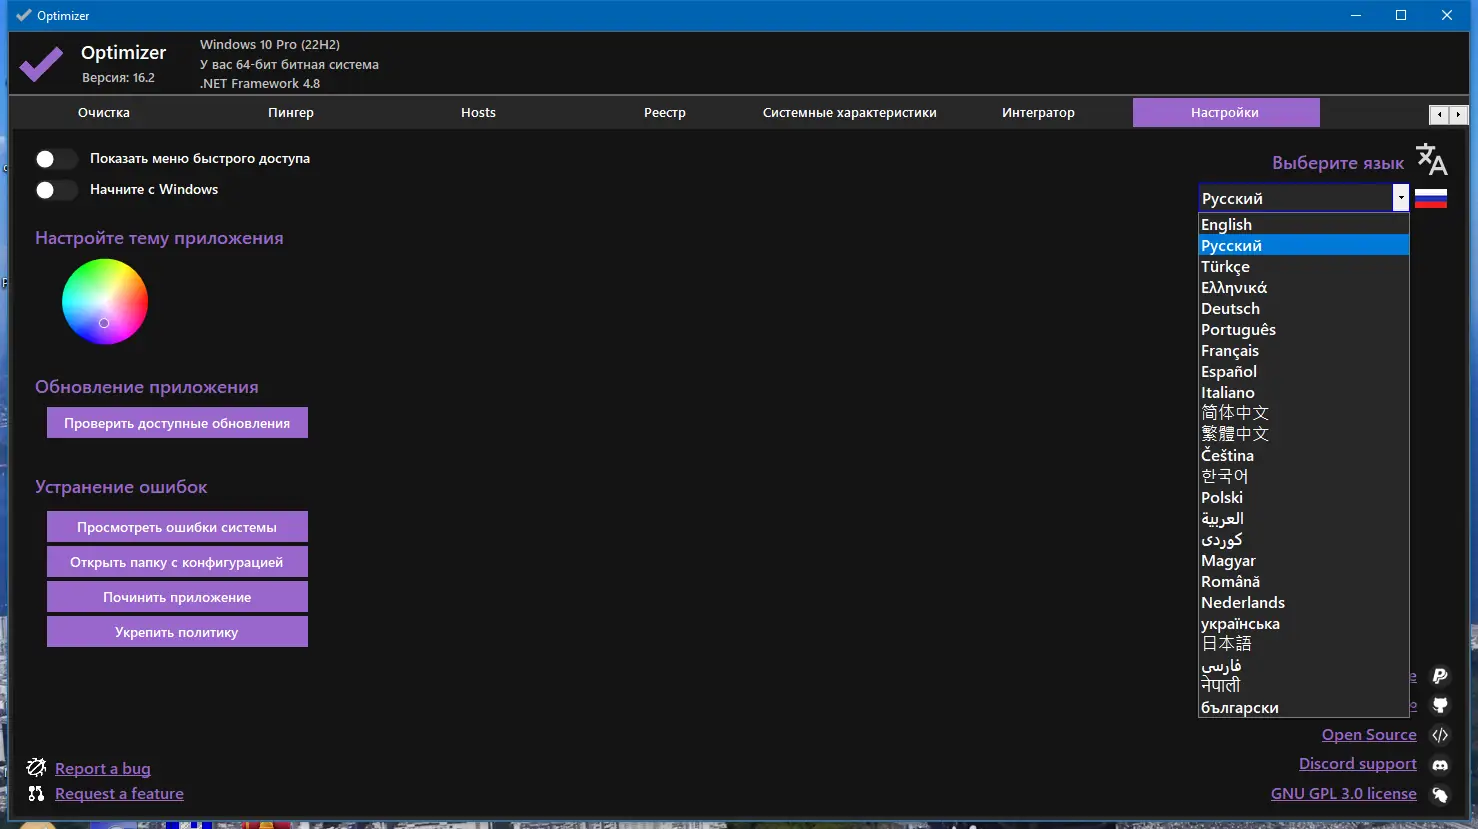
Task: Open the GitHub icon
Action: (x=1440, y=705)
